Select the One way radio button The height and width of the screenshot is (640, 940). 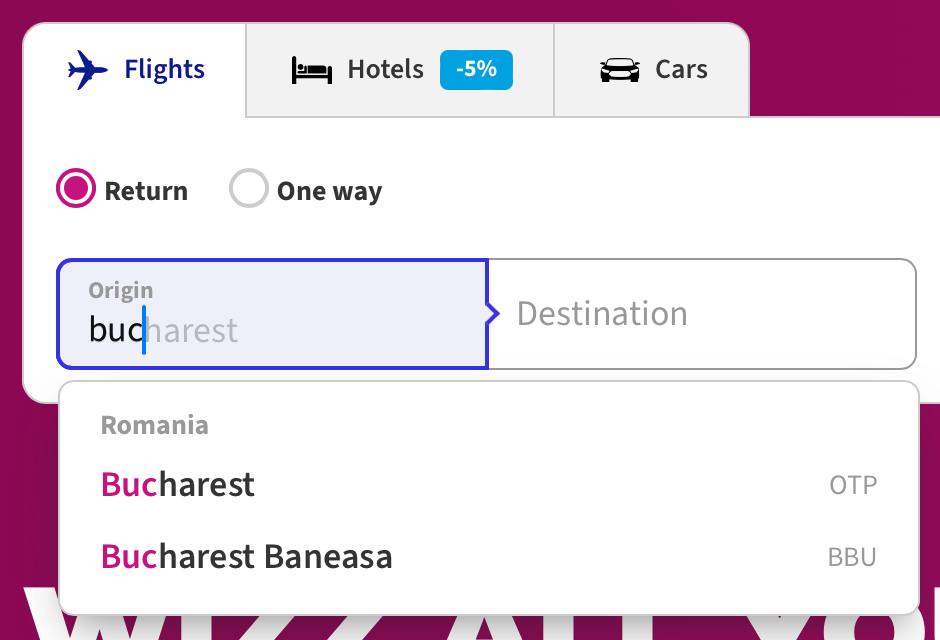248,189
